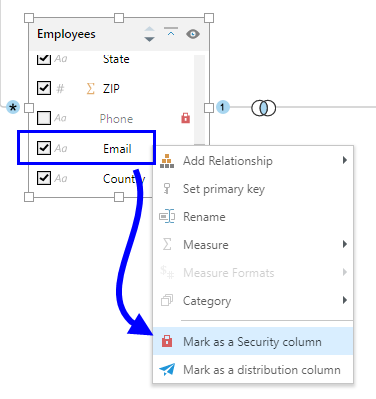
Task: Click the join circles icon on relationship line
Action: pos(263,108)
